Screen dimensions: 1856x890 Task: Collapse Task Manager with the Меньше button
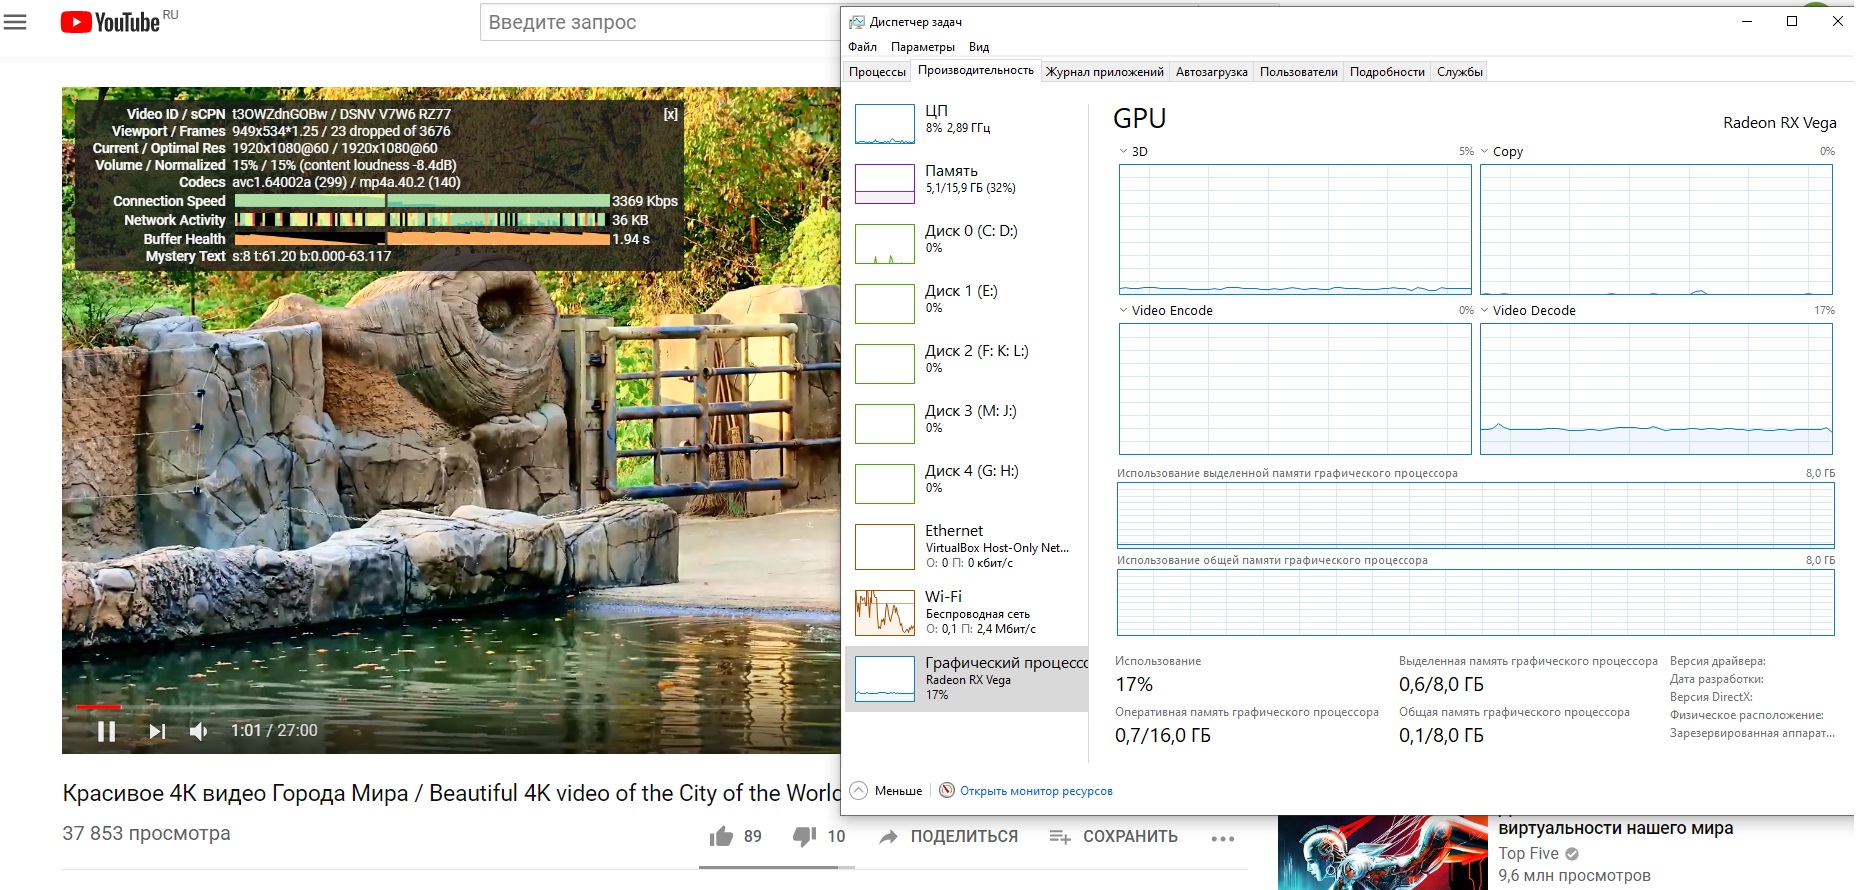pos(887,791)
